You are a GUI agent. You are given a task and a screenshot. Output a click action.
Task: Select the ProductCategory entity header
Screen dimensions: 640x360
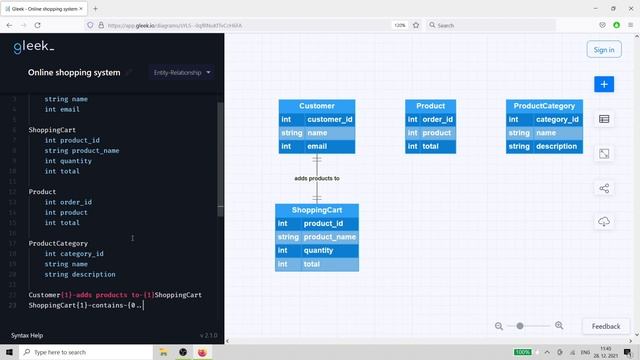544,106
